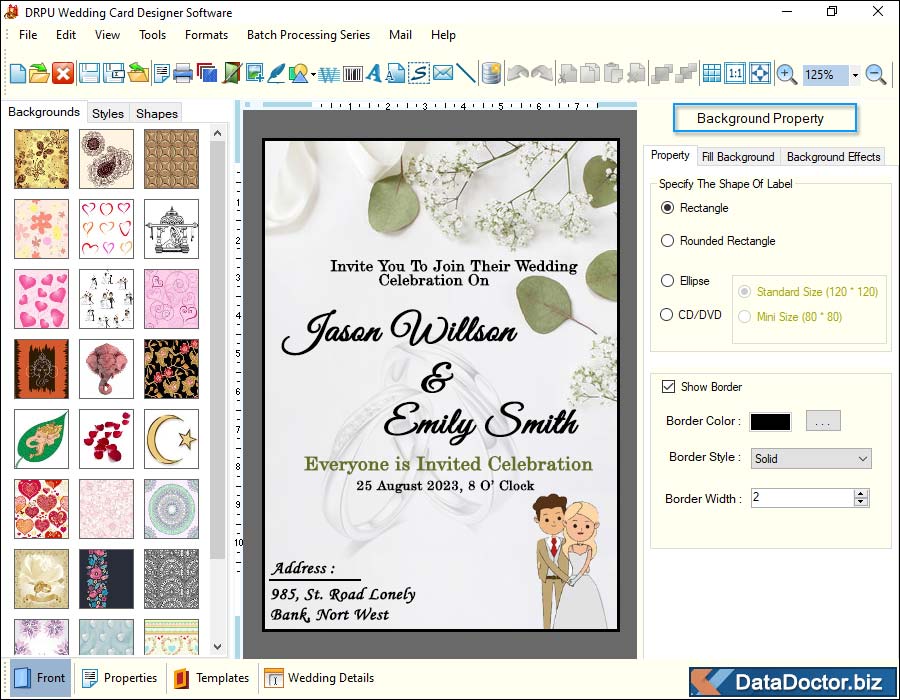Switch to the Styles tab
The width and height of the screenshot is (900, 700).
108,114
